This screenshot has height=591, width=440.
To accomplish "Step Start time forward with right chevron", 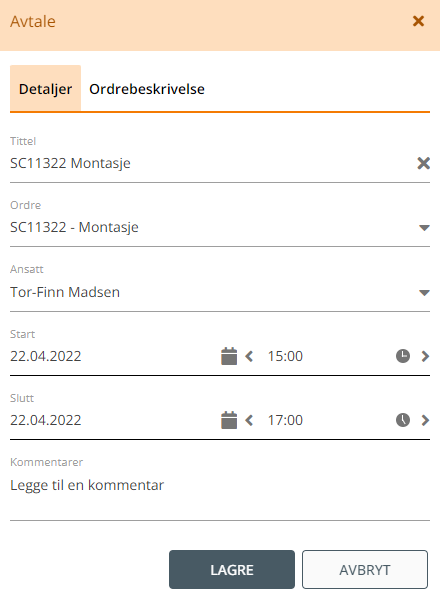I will (425, 356).
